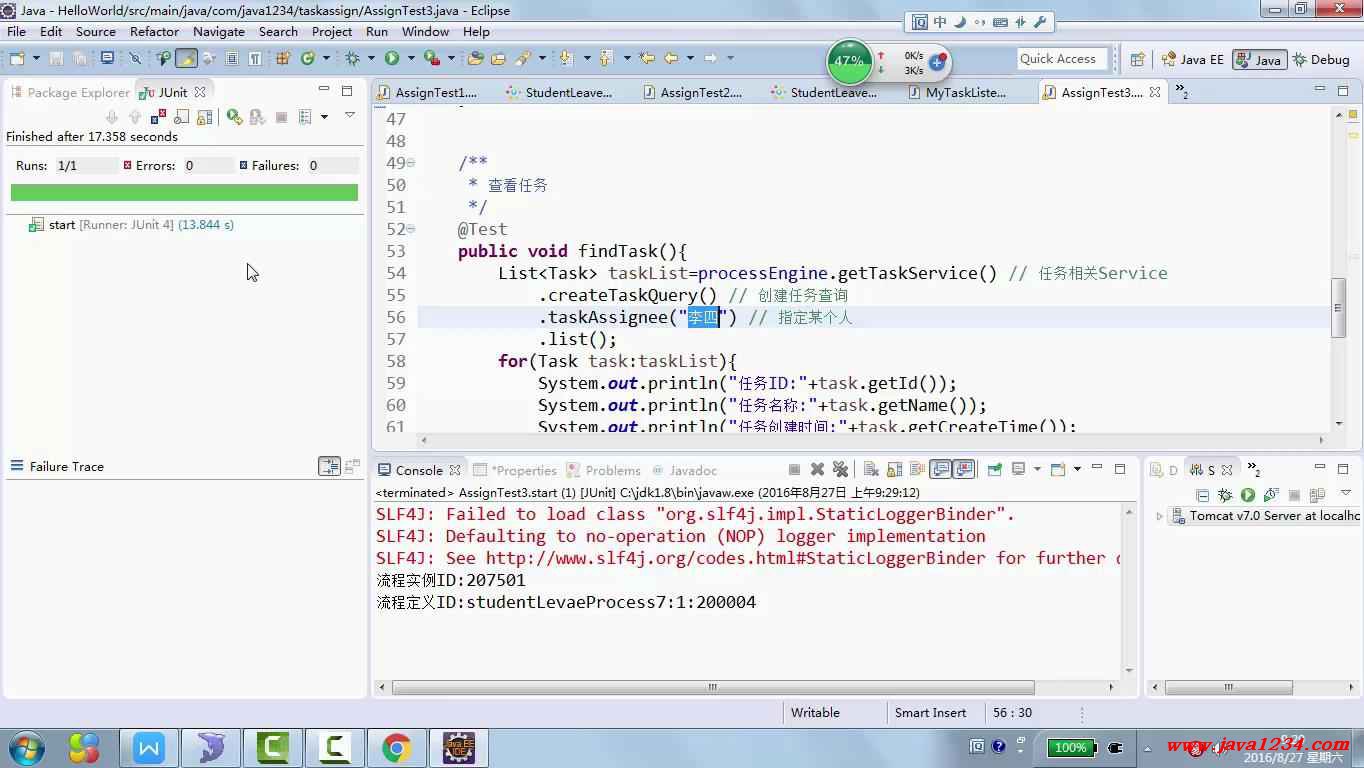Toggle Show Whitespace Characters button
Viewport: 1364px width, 768px height.
pos(255,58)
